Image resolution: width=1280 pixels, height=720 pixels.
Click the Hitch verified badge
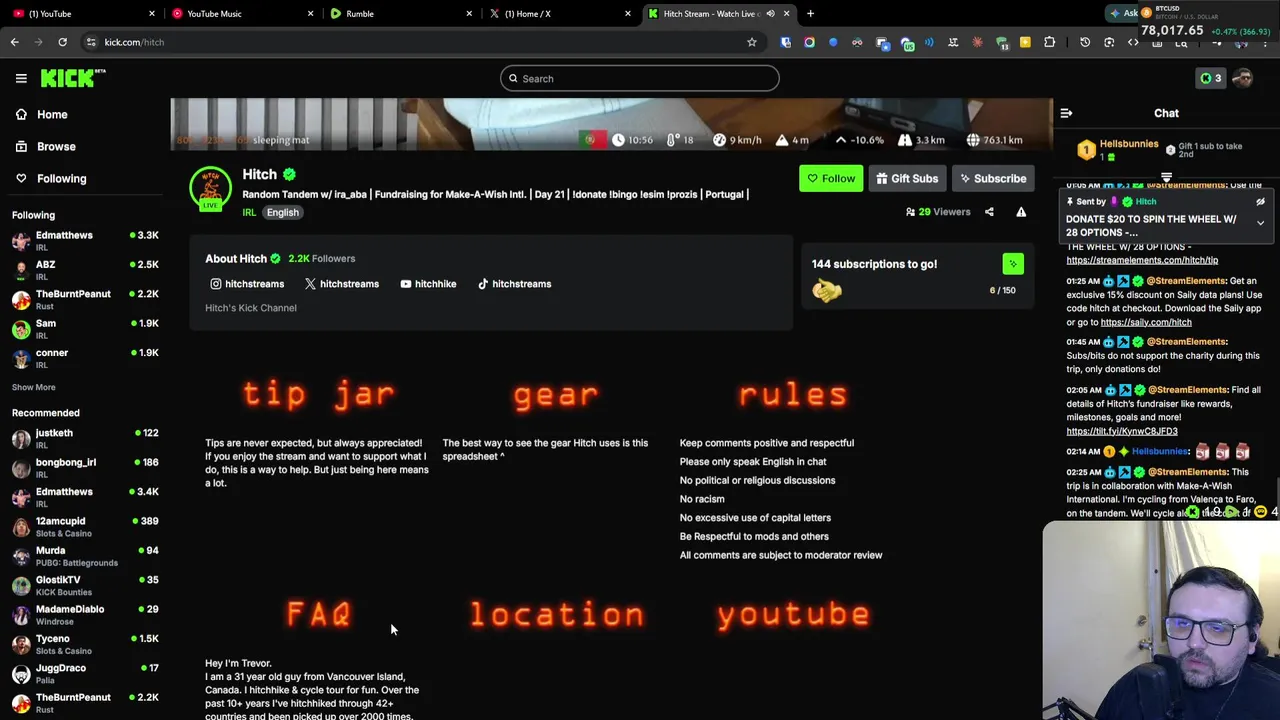289,175
